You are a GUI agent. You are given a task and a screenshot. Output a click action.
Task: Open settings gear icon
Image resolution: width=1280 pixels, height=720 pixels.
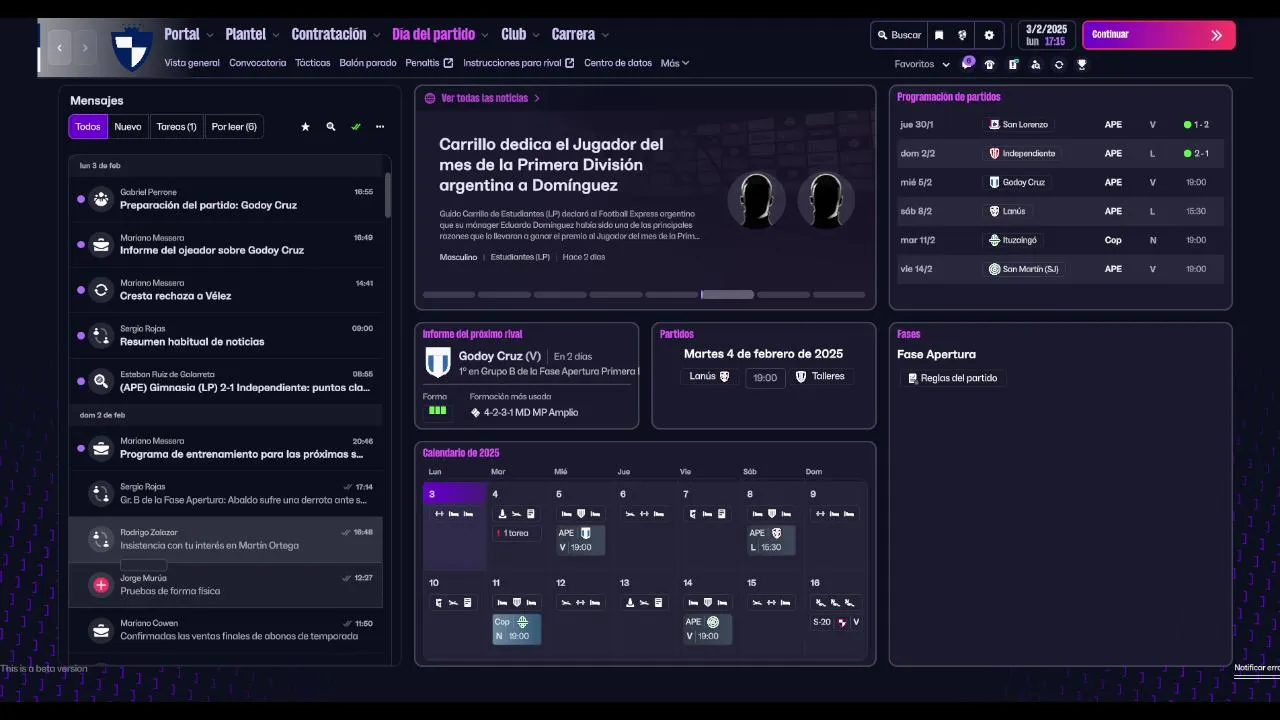tap(989, 35)
